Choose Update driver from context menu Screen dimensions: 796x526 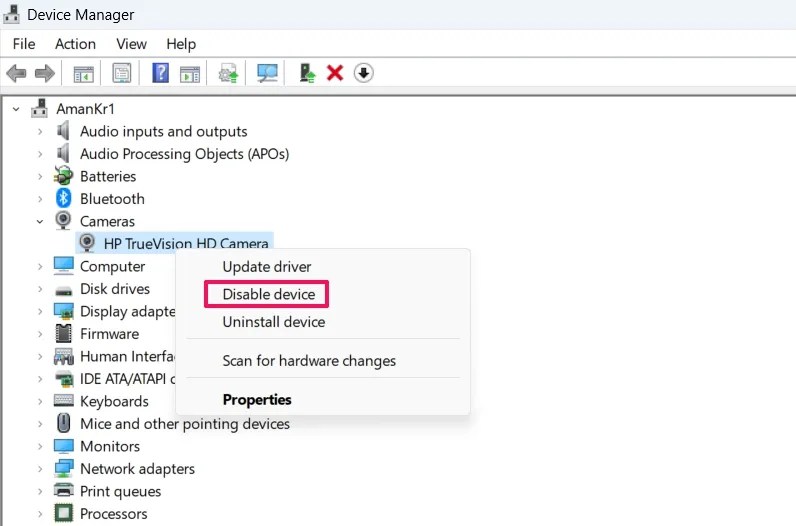tap(267, 267)
